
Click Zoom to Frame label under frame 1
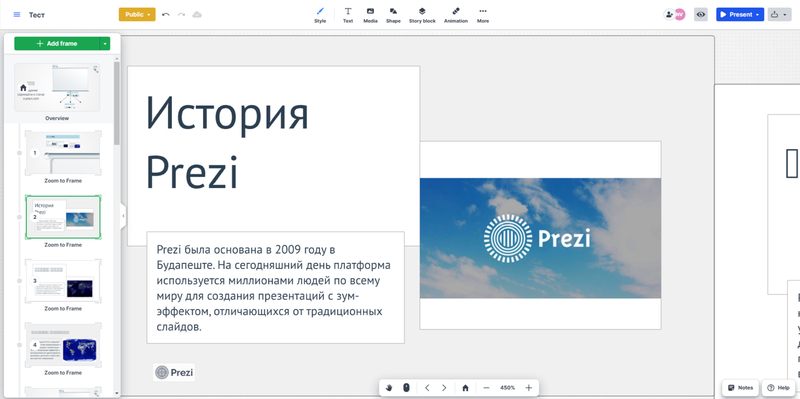[x=63, y=181]
